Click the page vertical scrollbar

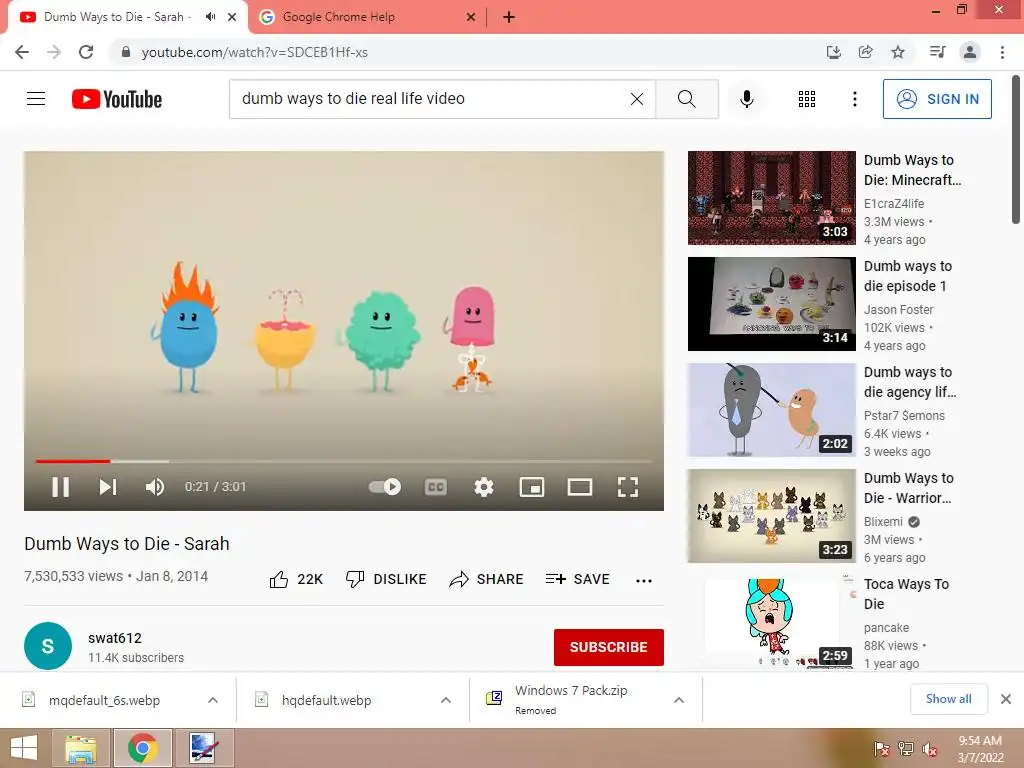[x=1016, y=150]
